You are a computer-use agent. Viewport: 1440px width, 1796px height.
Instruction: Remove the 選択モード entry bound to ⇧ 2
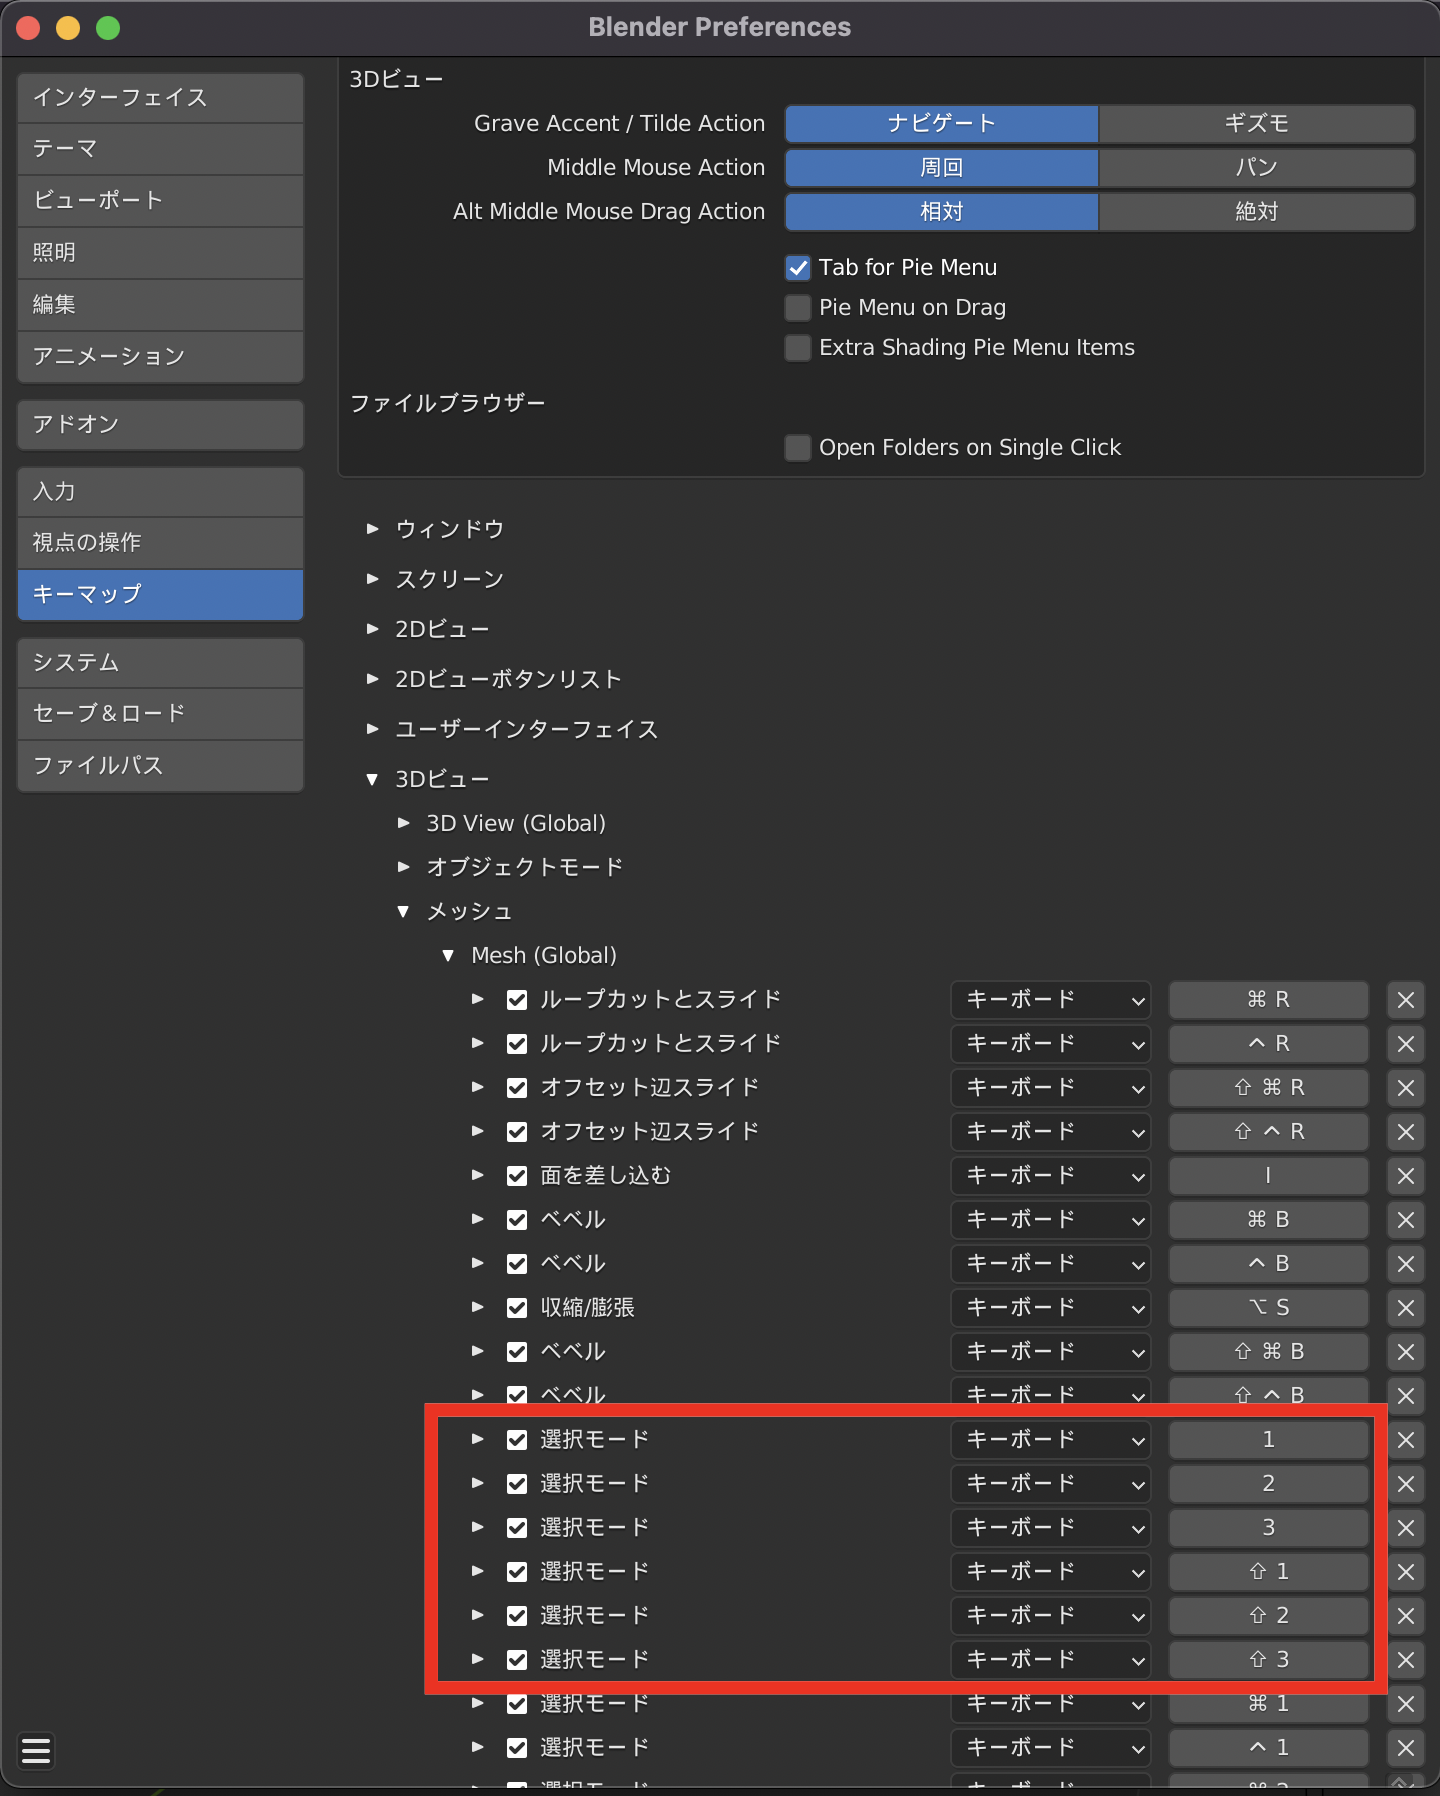[1405, 1616]
